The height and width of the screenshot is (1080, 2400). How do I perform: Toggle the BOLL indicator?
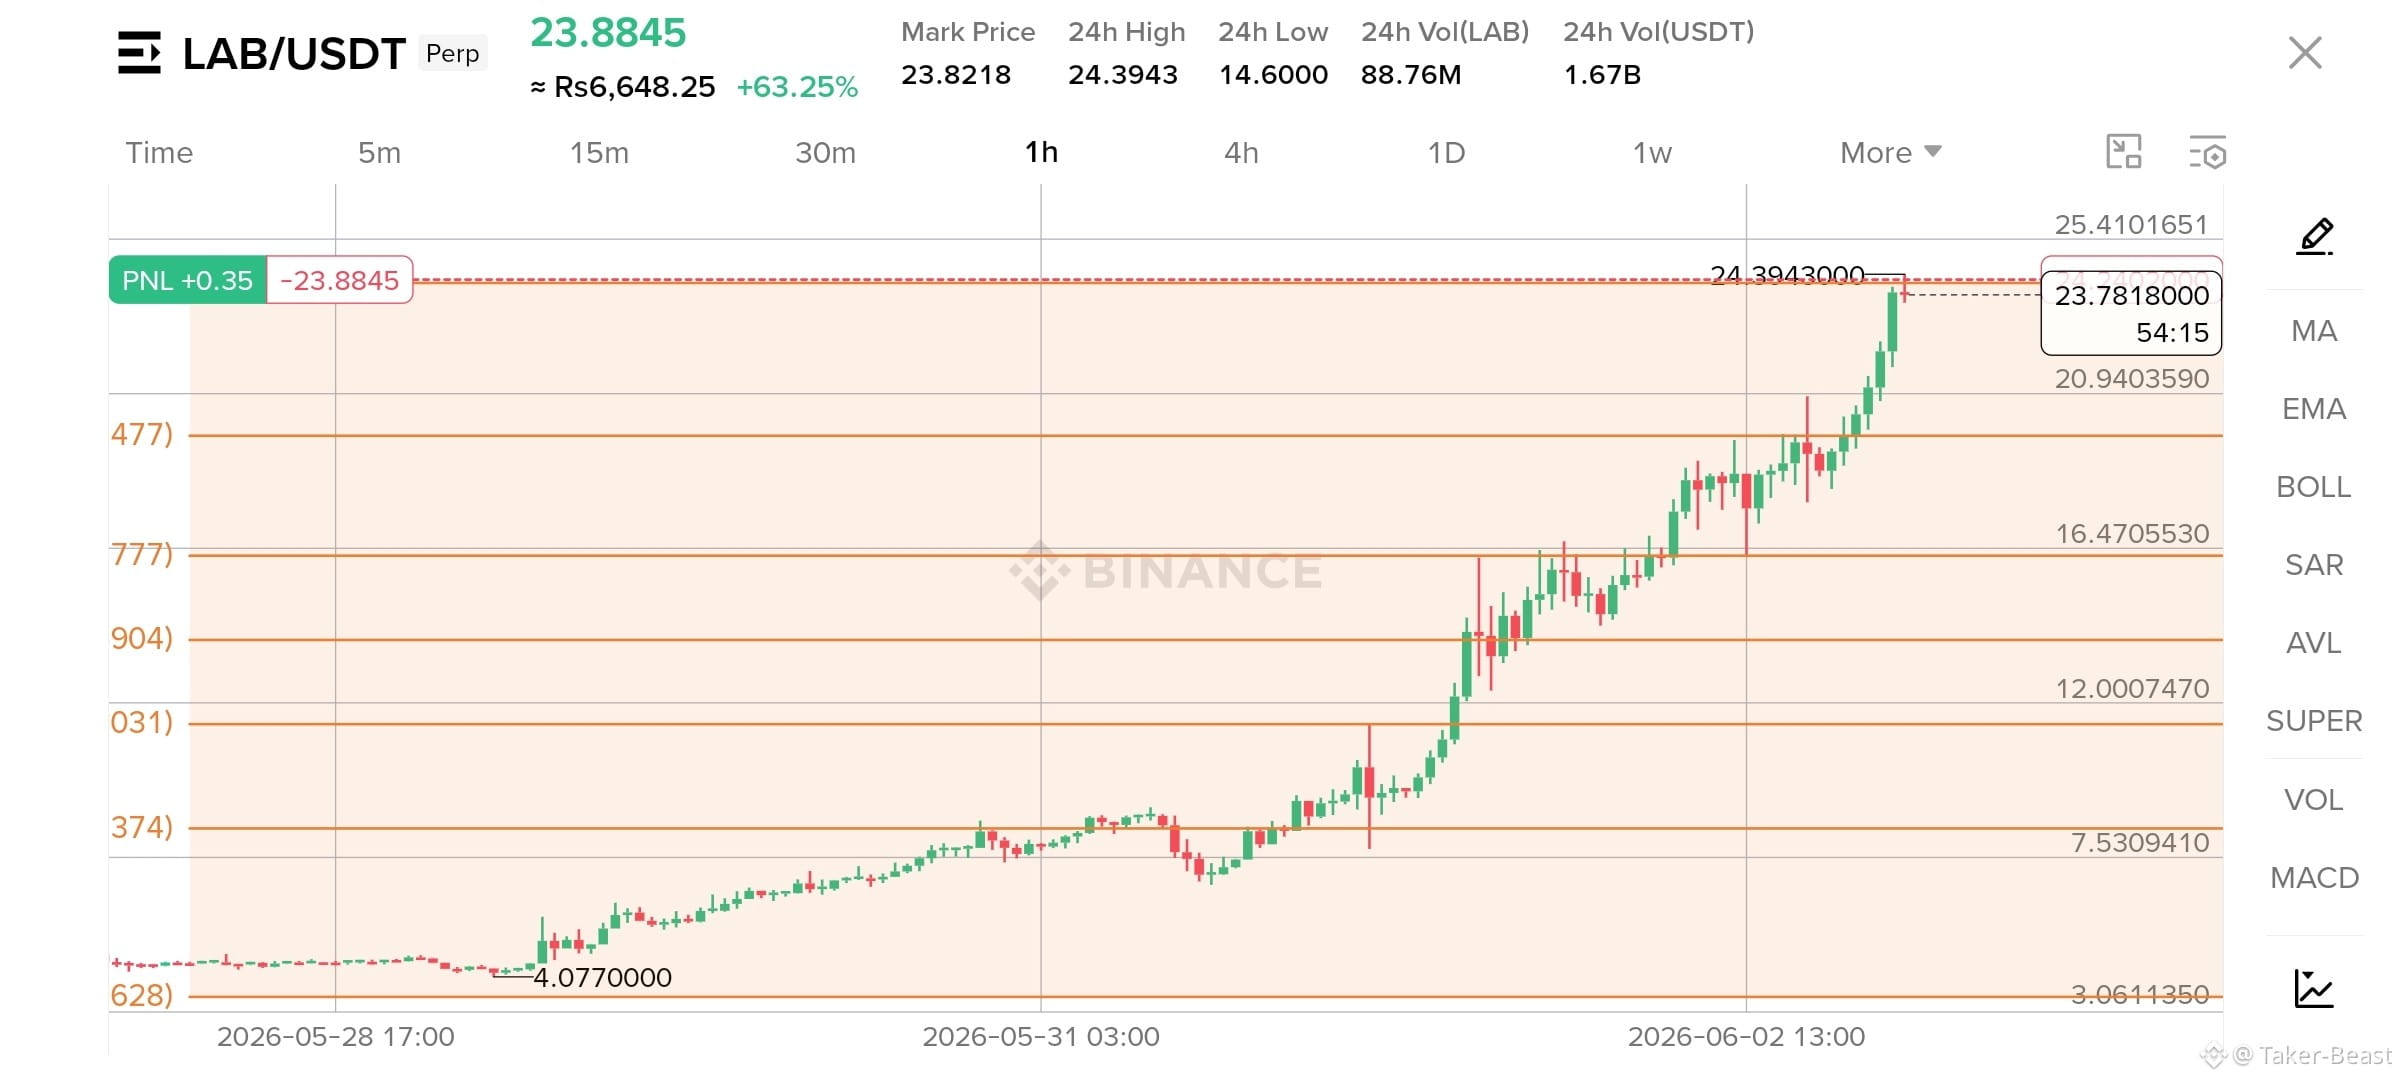[2314, 487]
